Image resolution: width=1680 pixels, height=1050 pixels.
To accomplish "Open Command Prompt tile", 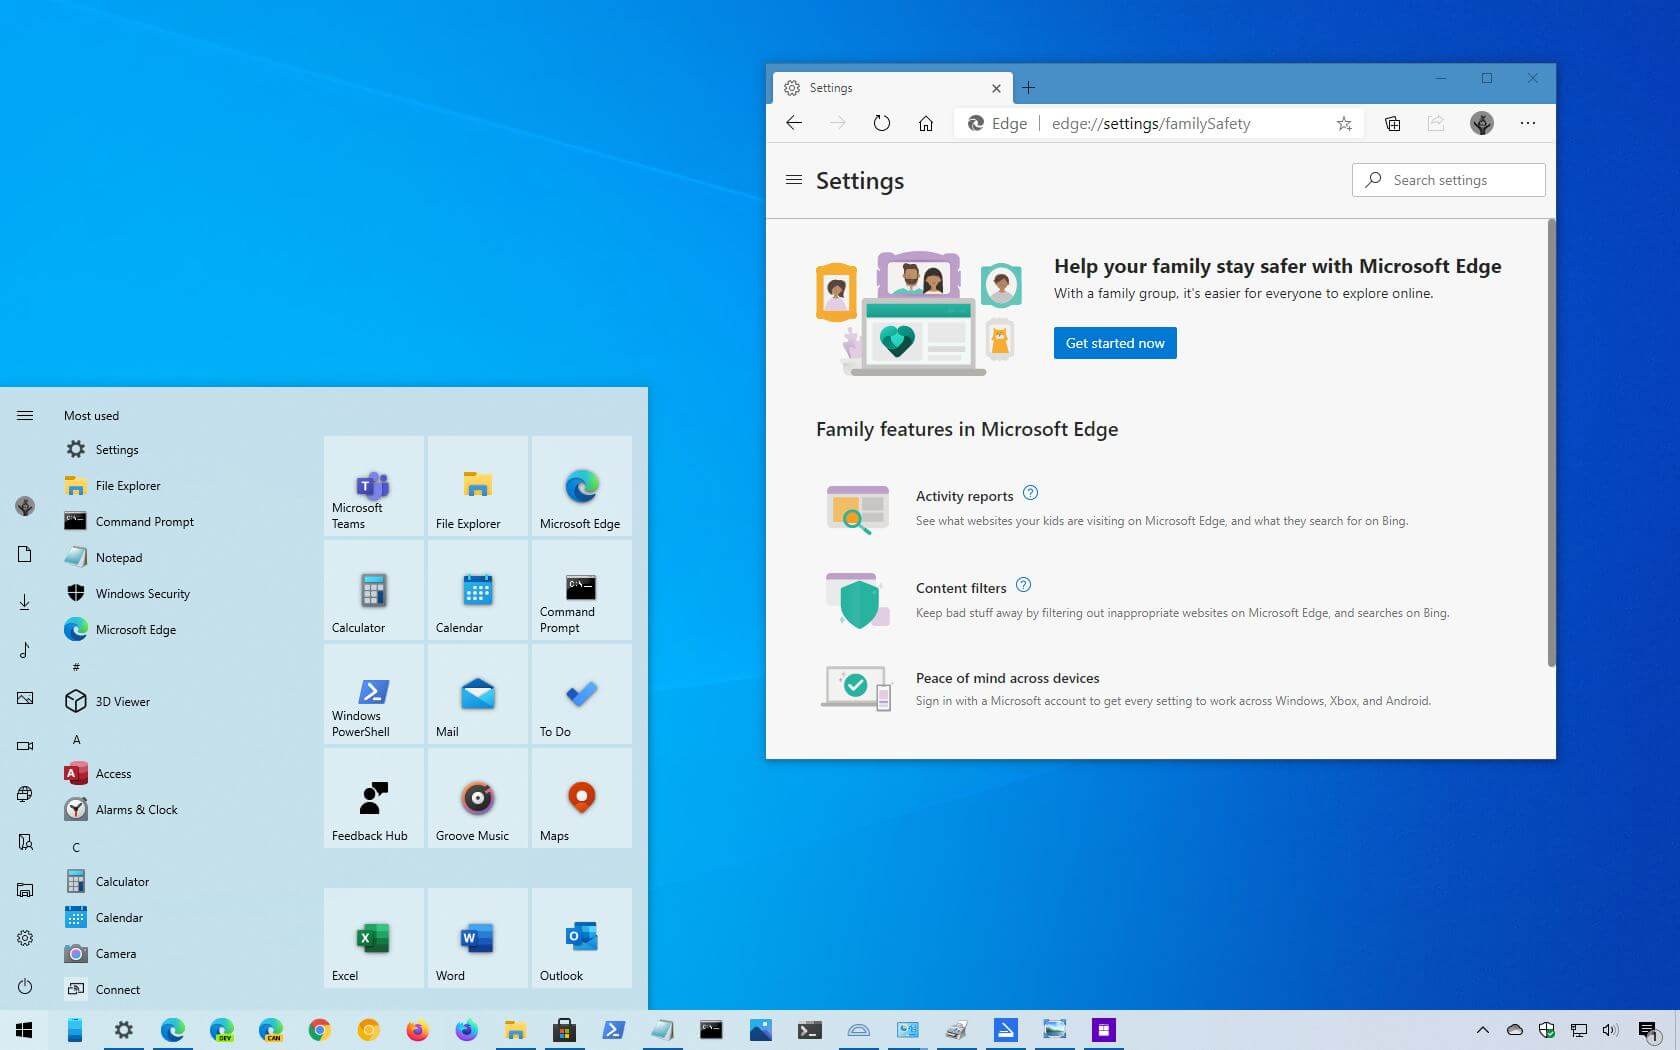I will tap(582, 590).
